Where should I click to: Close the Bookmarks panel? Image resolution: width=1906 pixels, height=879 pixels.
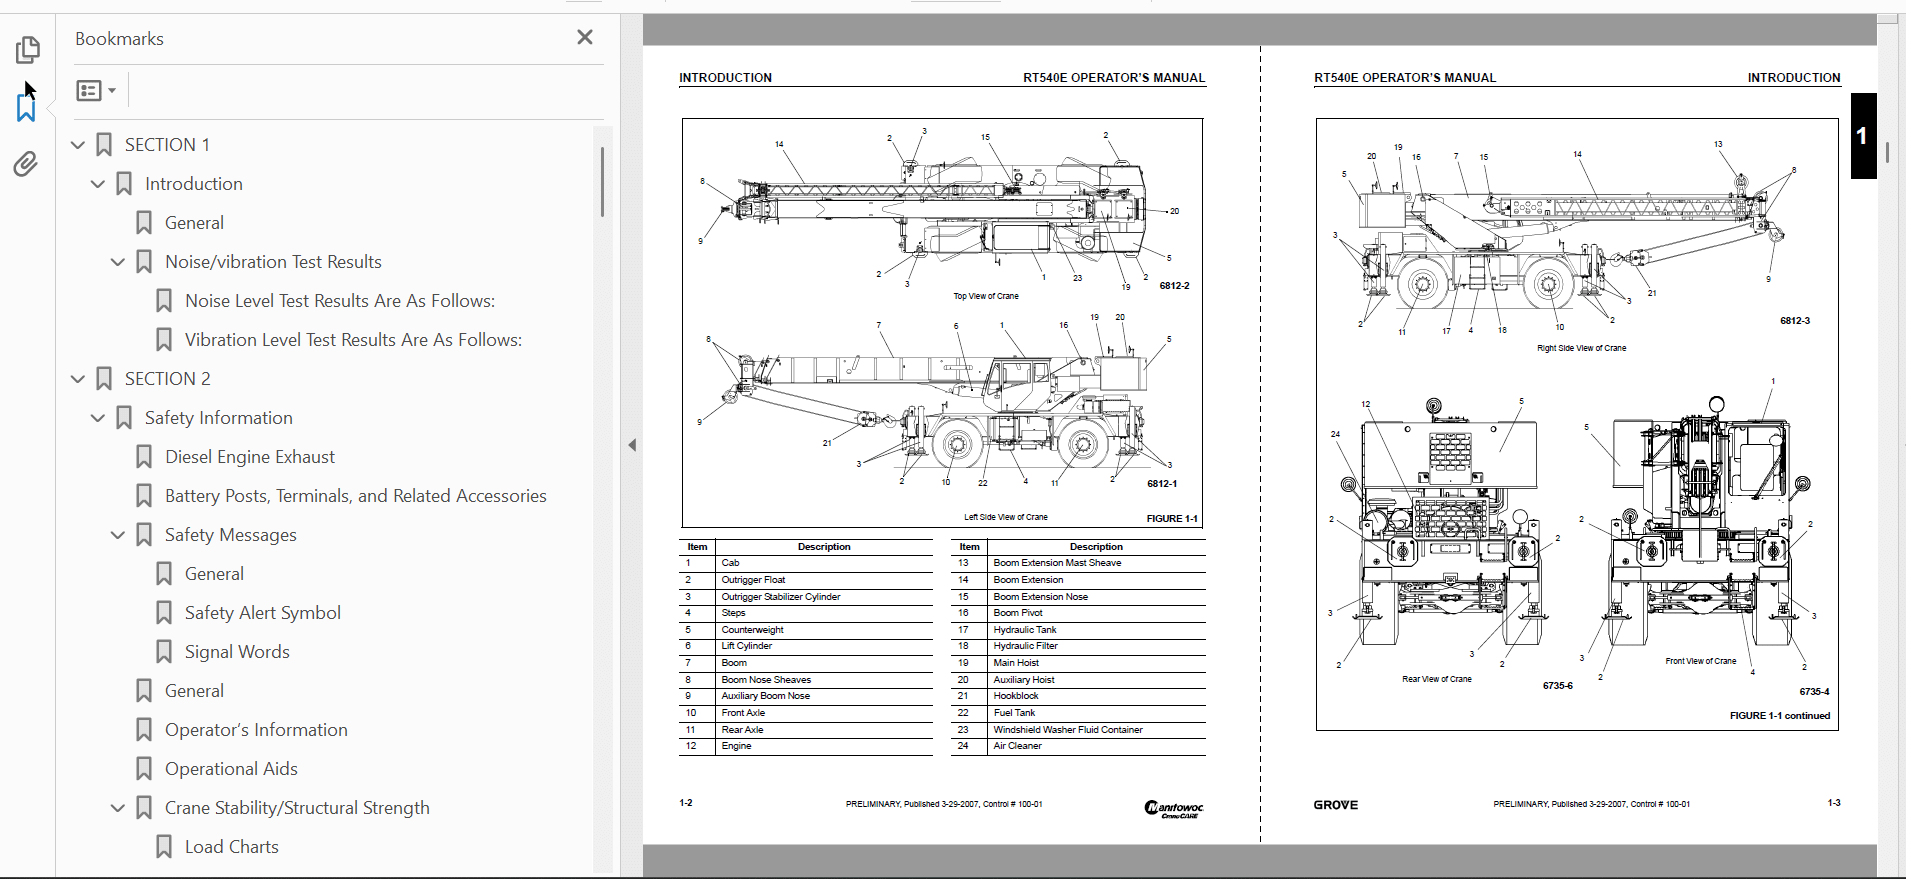click(585, 37)
